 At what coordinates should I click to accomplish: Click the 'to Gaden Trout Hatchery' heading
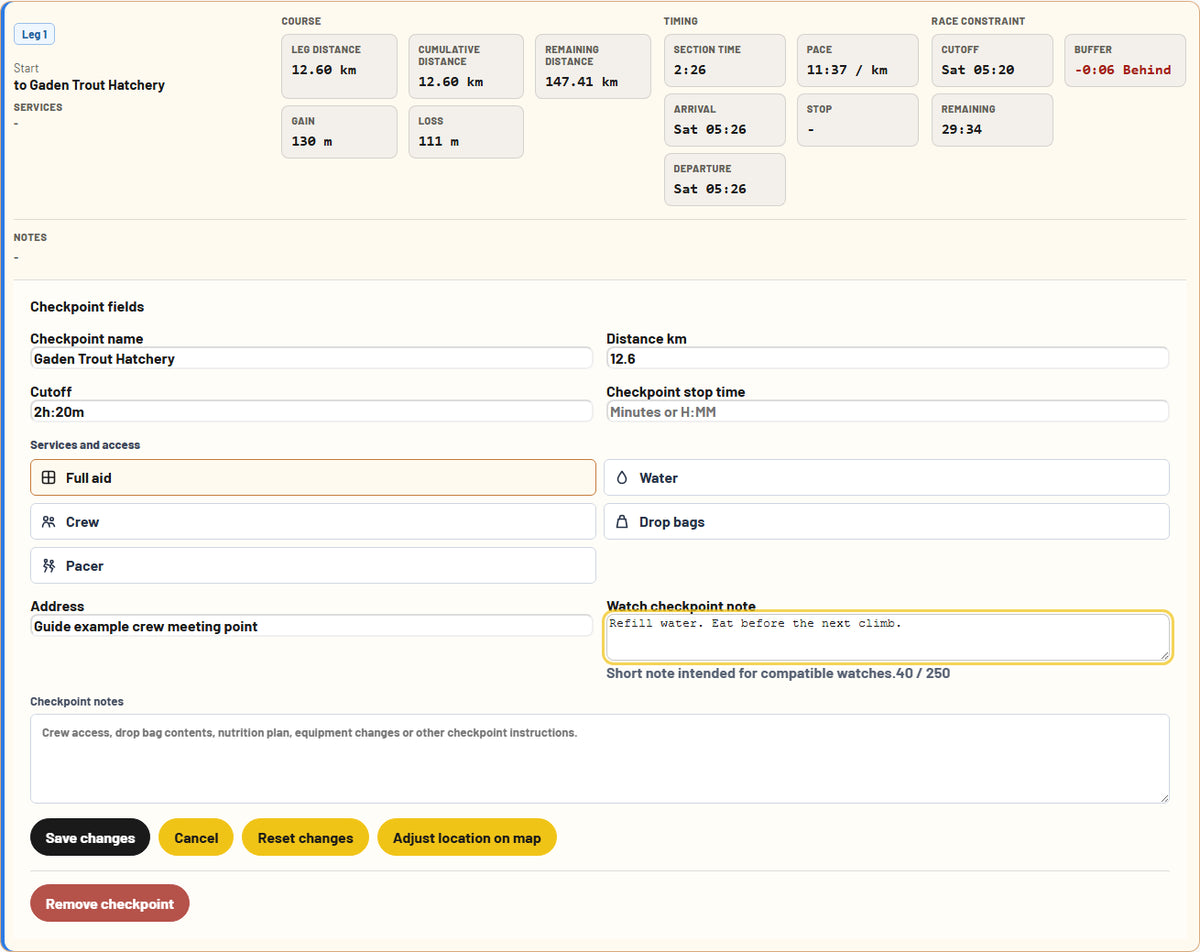89,85
